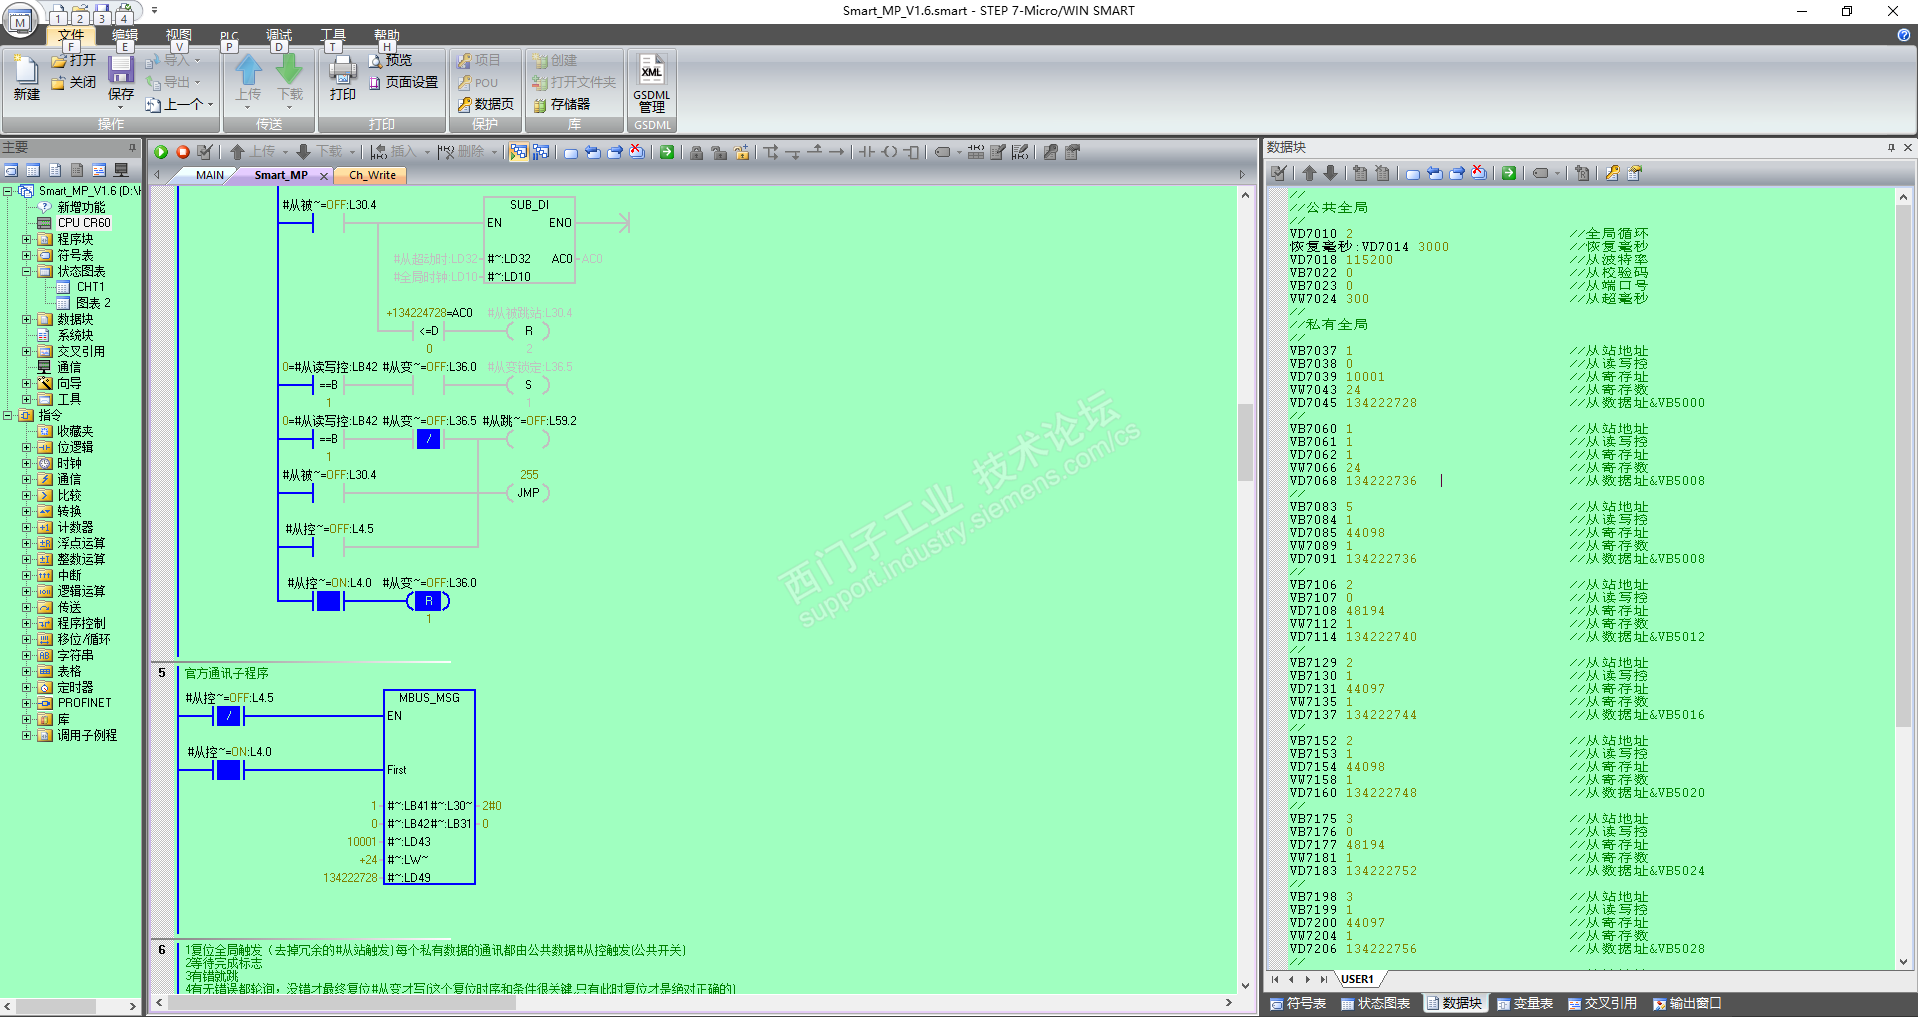Open the 调试 ribbon tab
This screenshot has width=1918, height=1017.
[279, 35]
